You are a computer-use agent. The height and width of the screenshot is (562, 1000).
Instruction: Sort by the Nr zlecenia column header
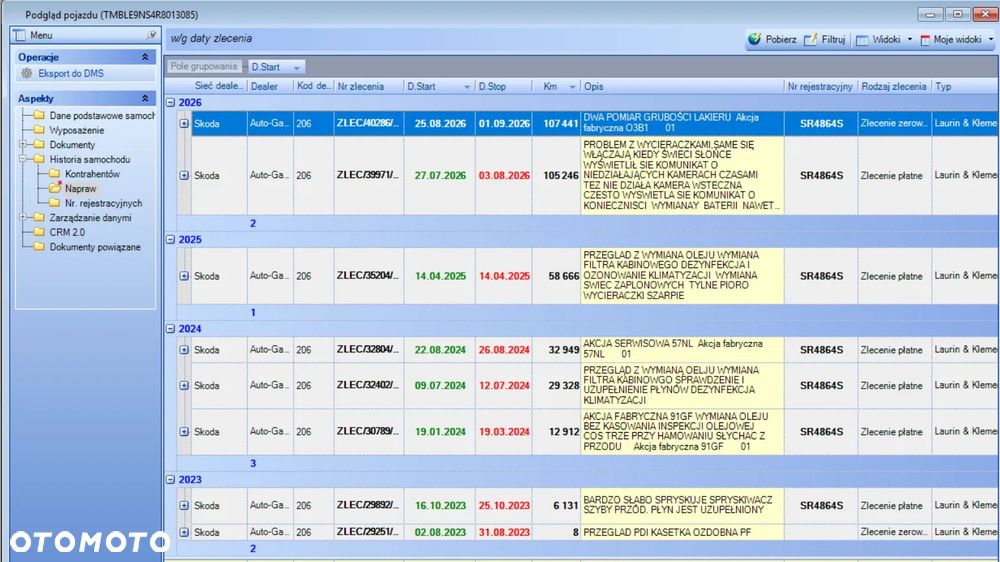[x=369, y=86]
